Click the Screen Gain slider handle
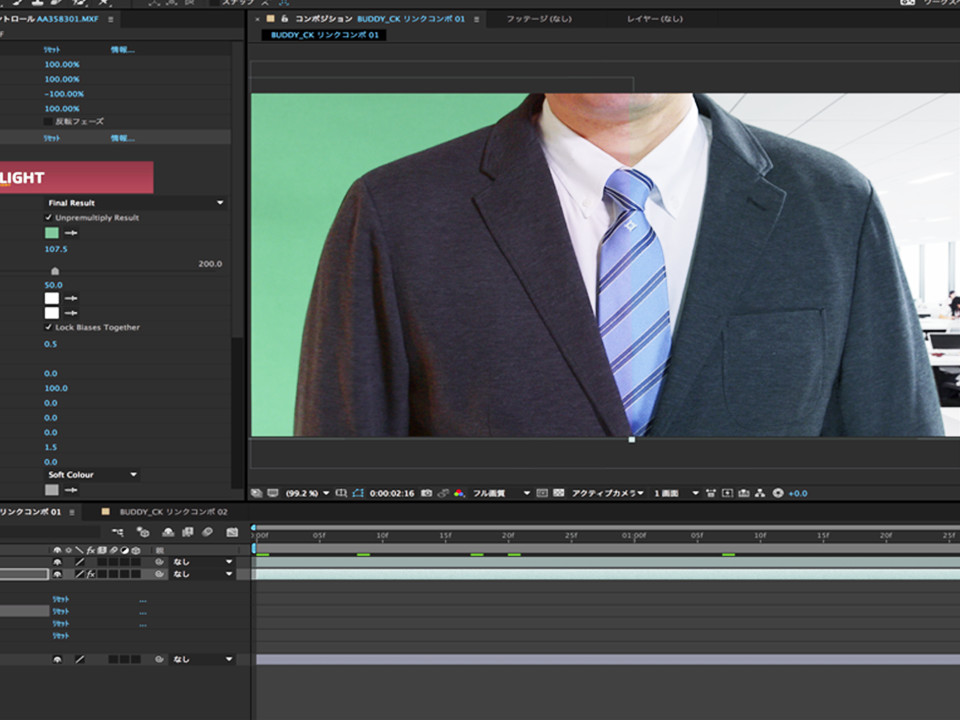Screen dimensions: 960x720 55,271
